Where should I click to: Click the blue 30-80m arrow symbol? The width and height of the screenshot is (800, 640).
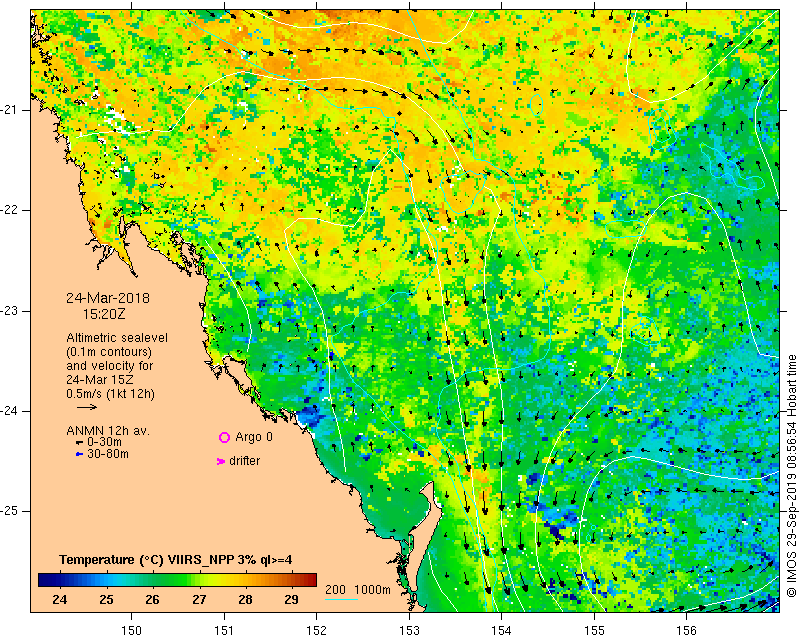click(x=79, y=454)
